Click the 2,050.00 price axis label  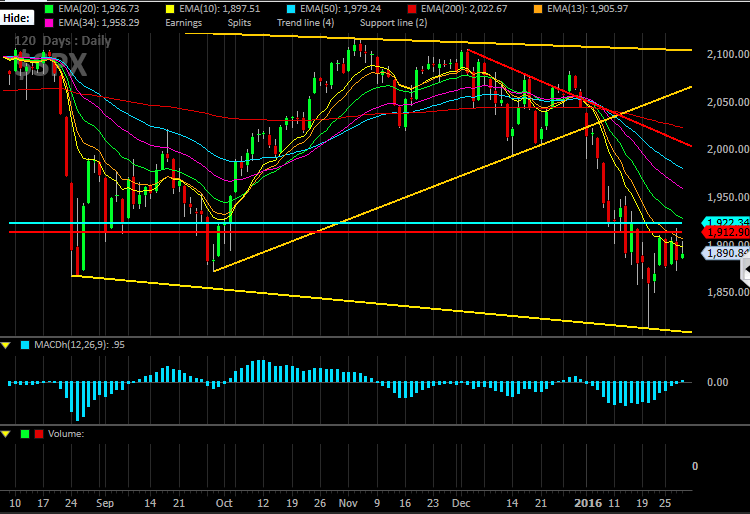pos(728,102)
